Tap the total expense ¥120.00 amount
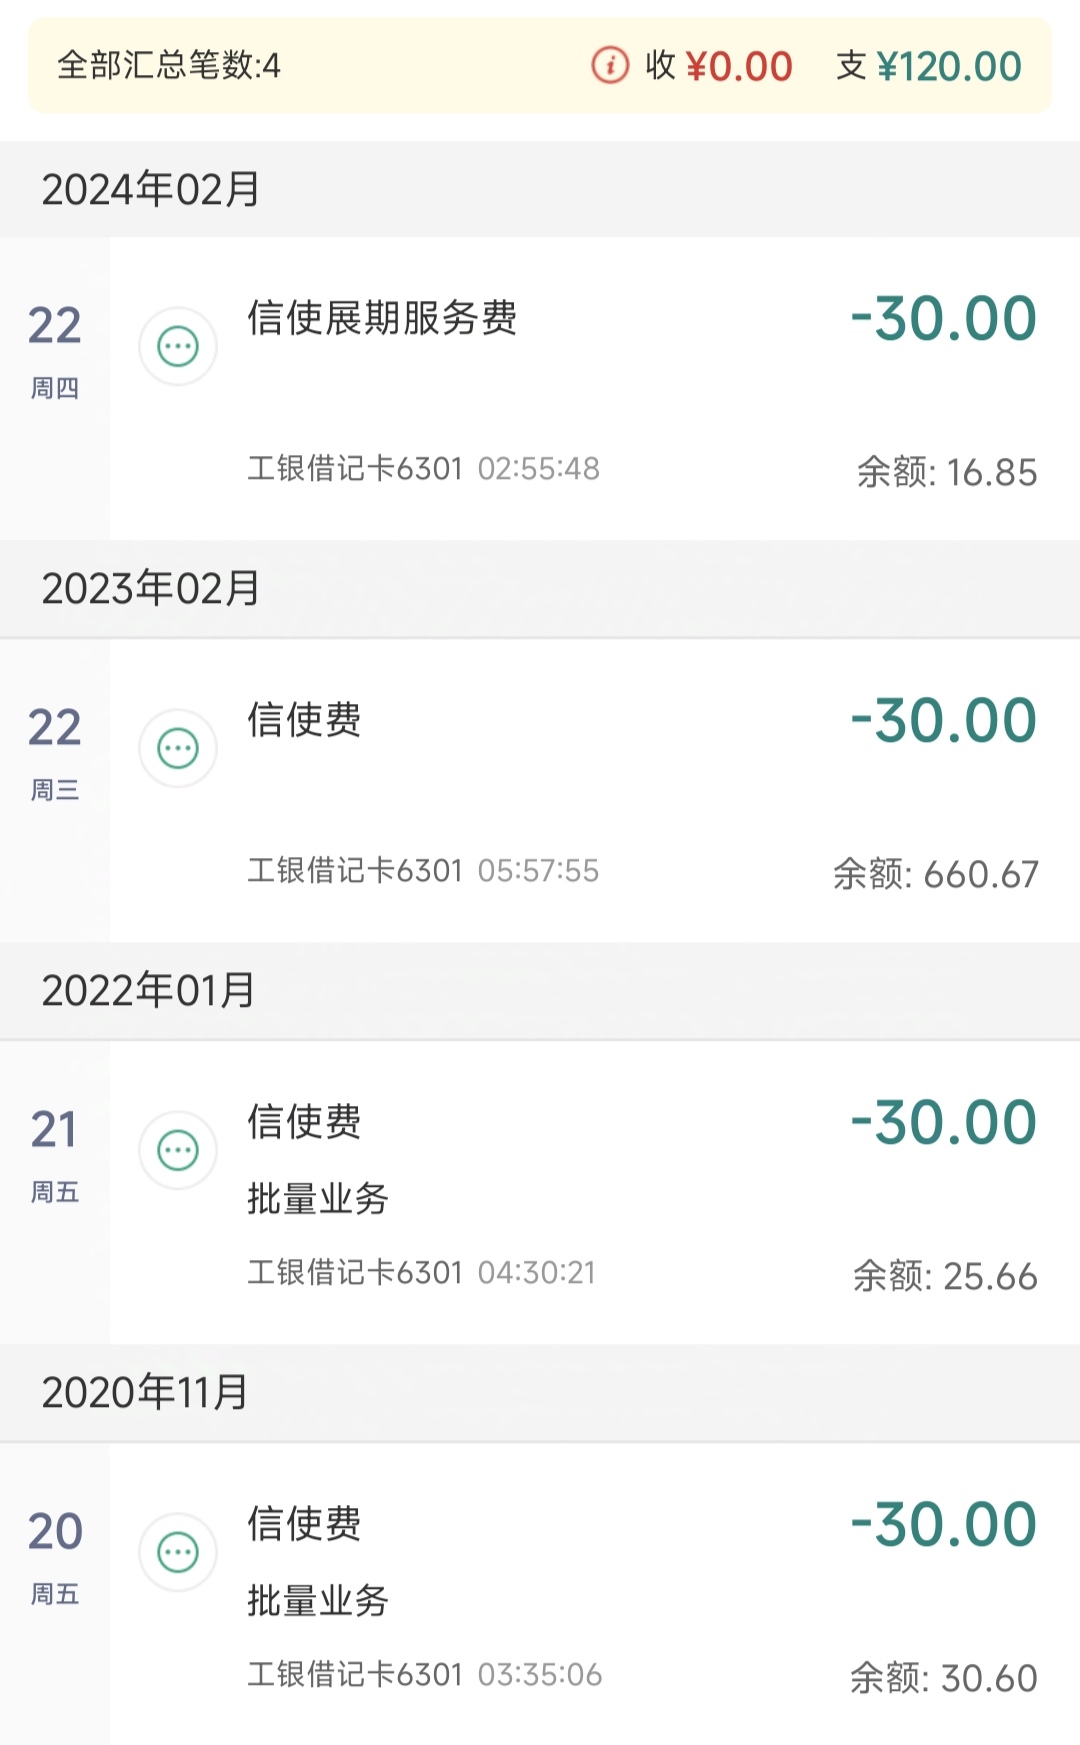Viewport: 1080px width, 1745px height. point(948,67)
